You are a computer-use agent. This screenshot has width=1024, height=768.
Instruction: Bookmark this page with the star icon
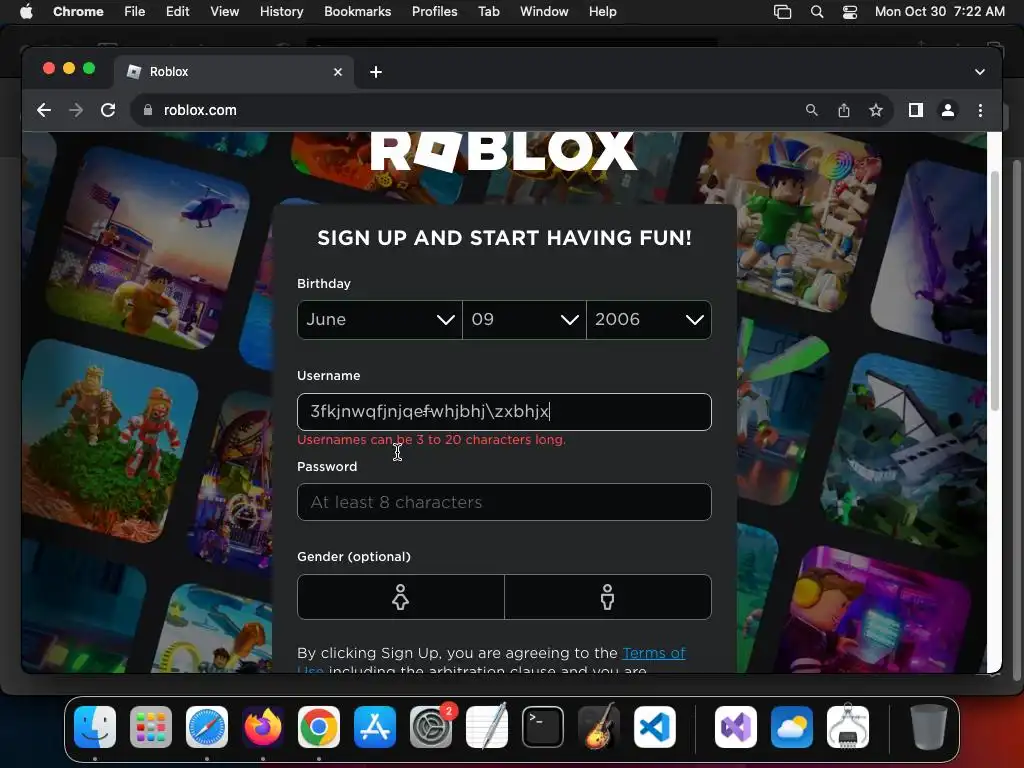876,110
